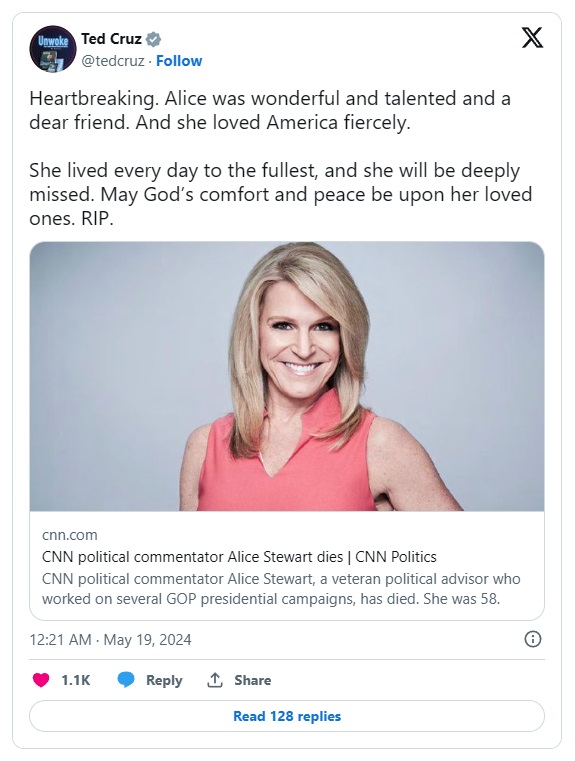The image size is (575, 761).
Task: Open the 12:21 AM May 19, 2024 timestamp
Action: pos(111,640)
